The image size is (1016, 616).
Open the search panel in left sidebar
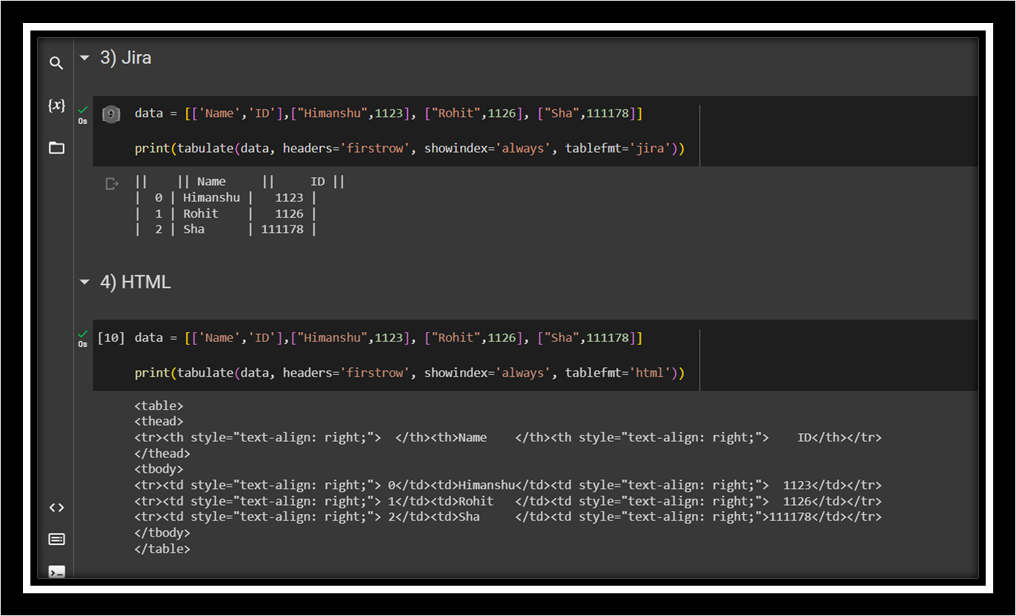(56, 63)
